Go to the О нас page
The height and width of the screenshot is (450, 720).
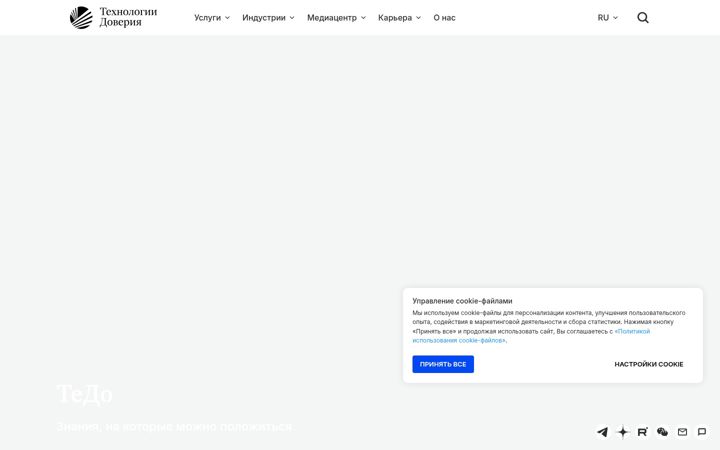444,18
